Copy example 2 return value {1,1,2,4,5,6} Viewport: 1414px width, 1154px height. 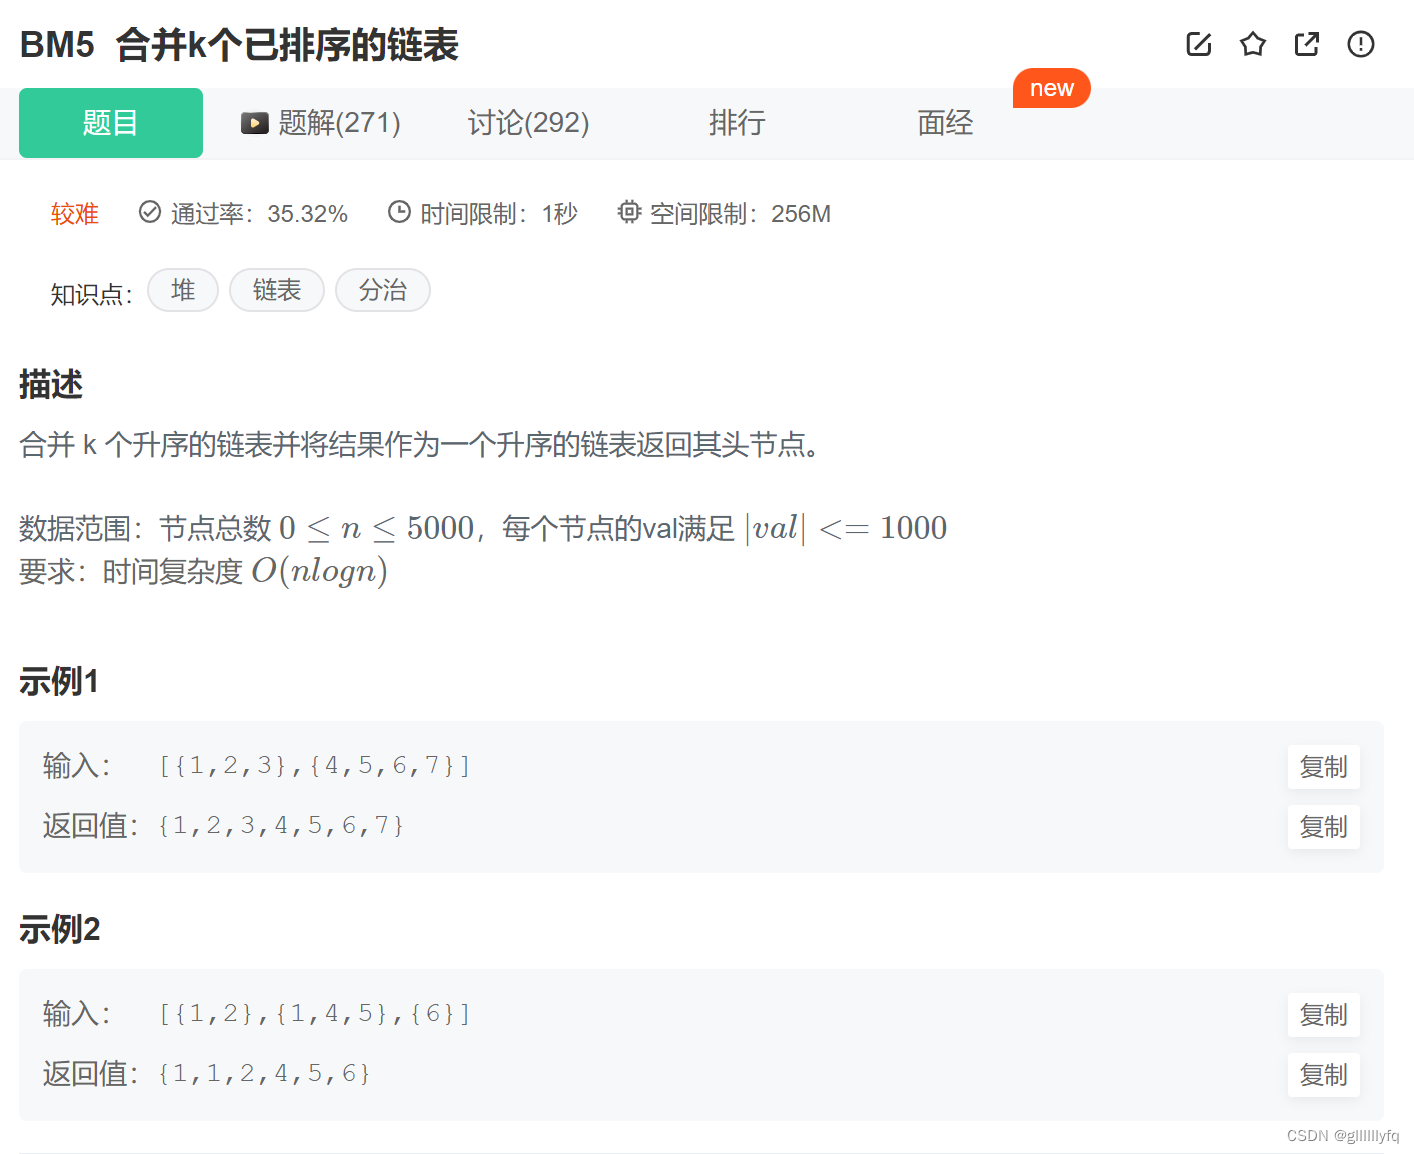1323,1075
